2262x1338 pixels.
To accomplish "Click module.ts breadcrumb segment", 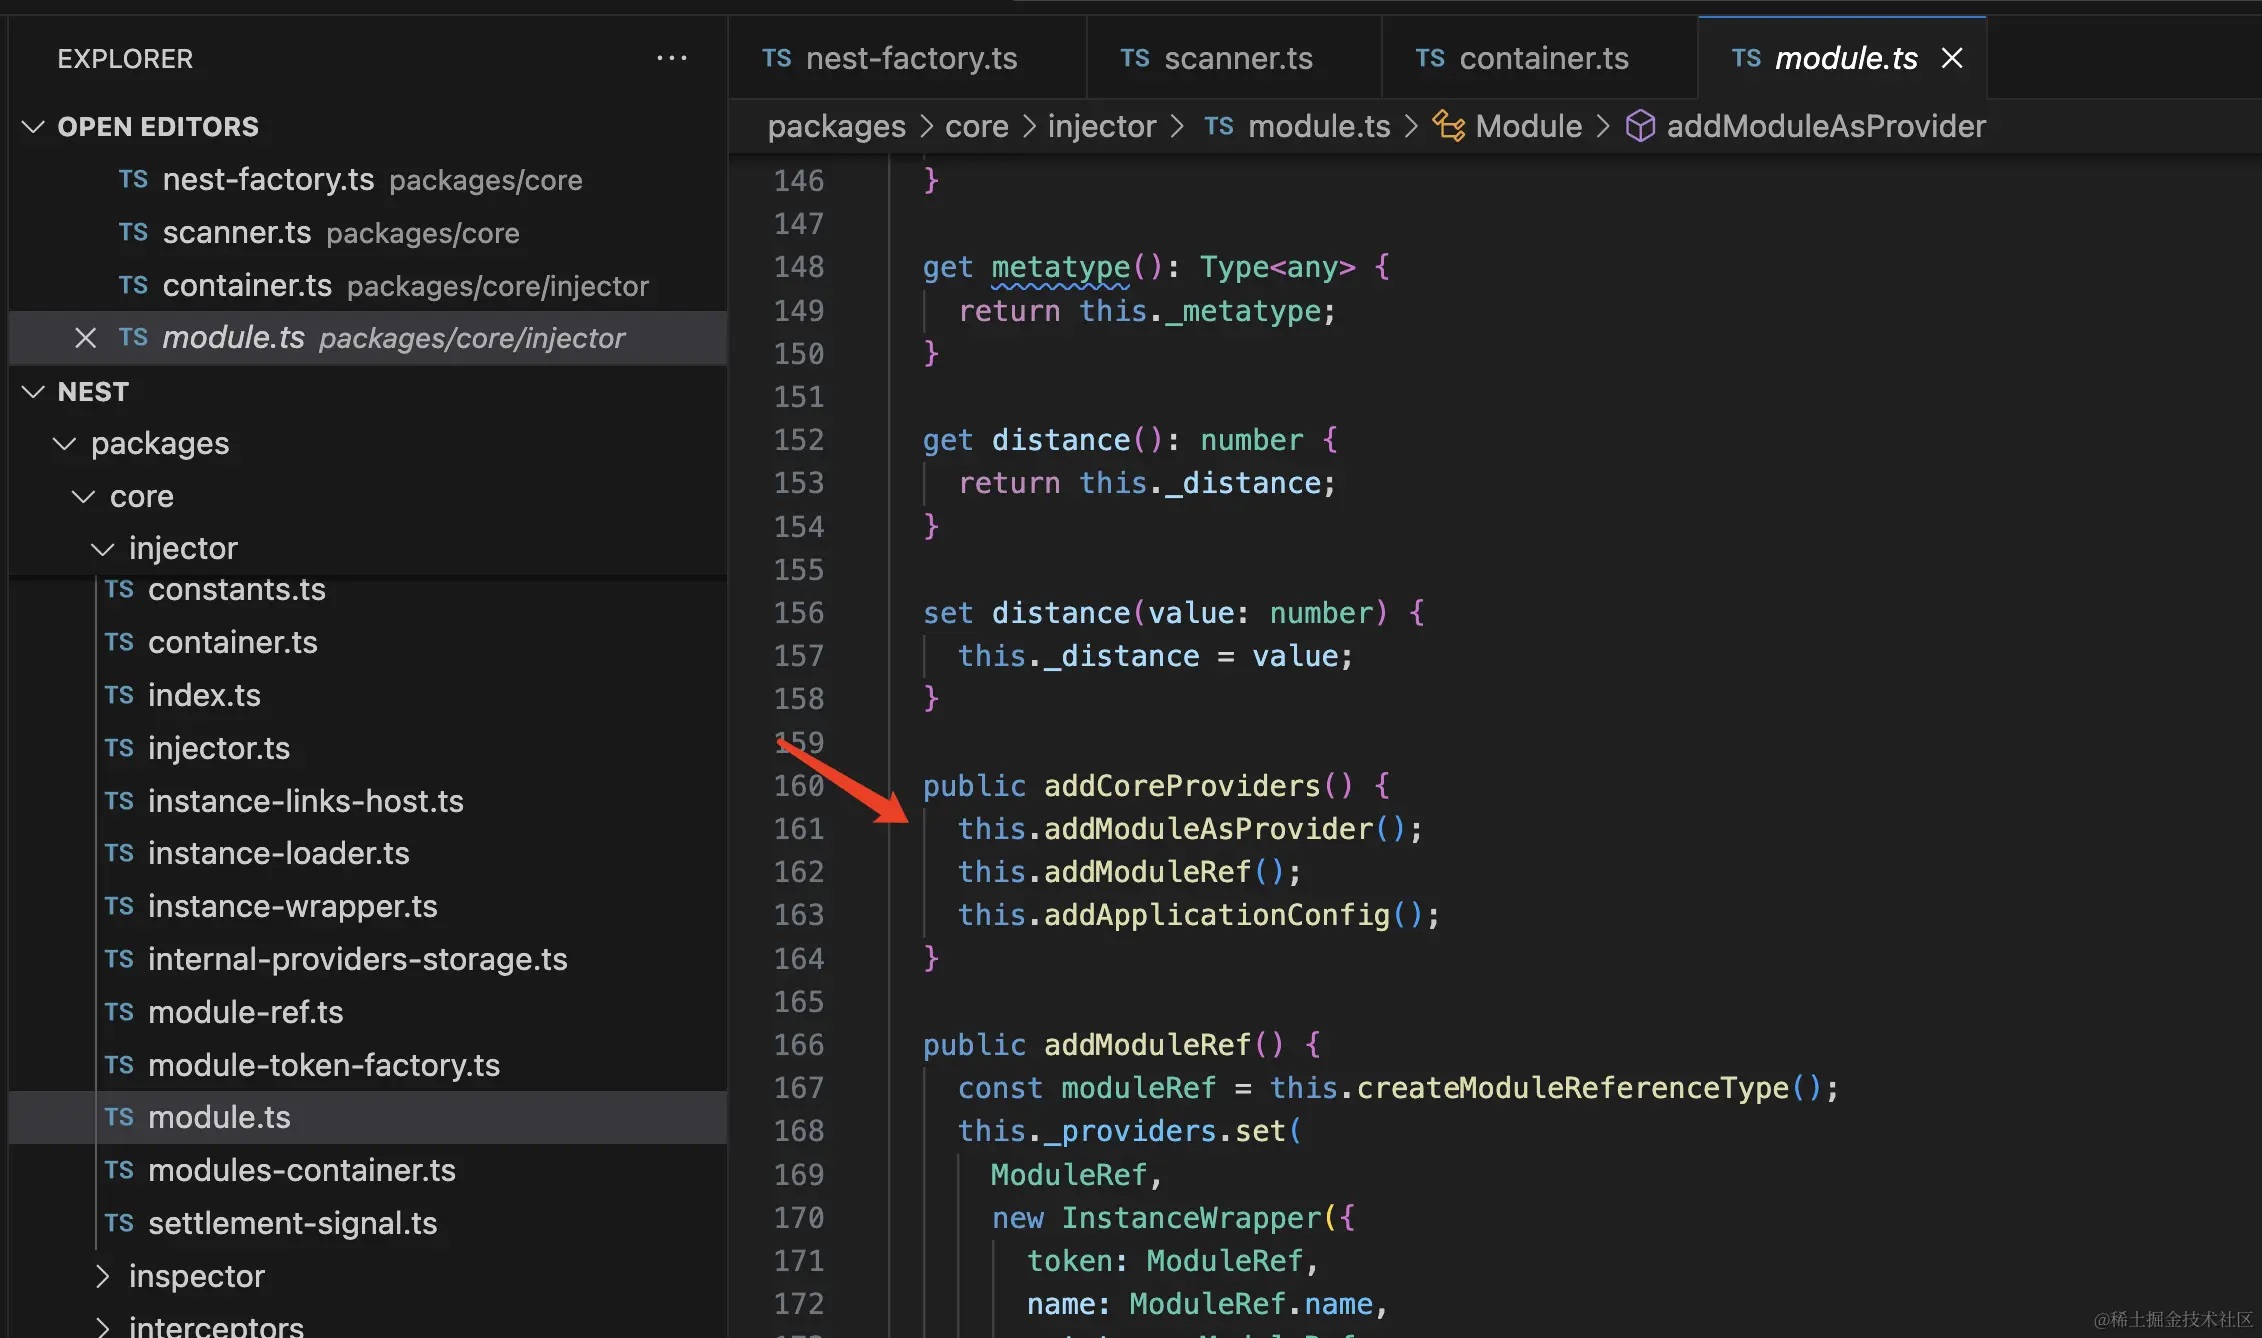I will point(1319,126).
